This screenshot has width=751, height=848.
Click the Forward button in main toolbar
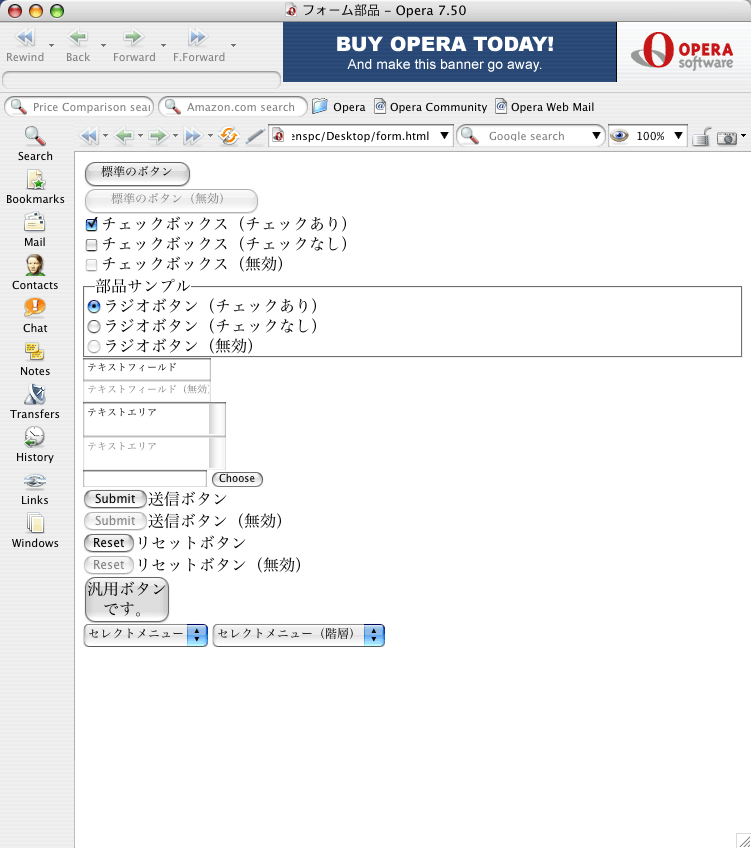[134, 45]
